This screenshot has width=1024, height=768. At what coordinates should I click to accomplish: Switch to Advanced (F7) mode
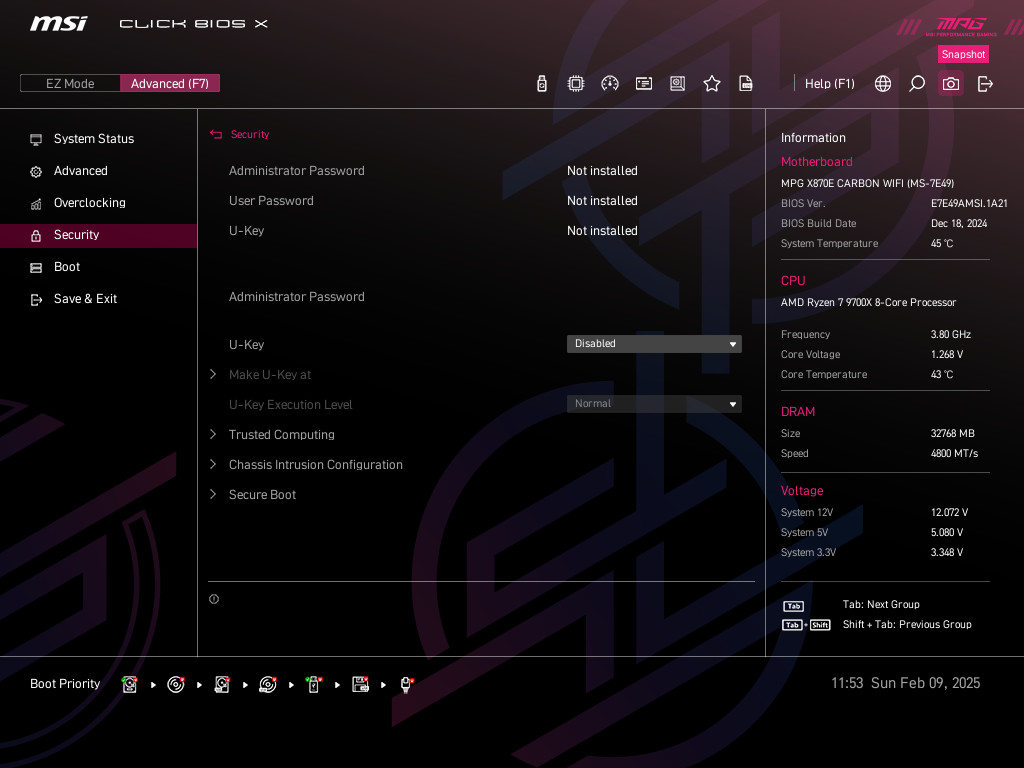tap(170, 84)
